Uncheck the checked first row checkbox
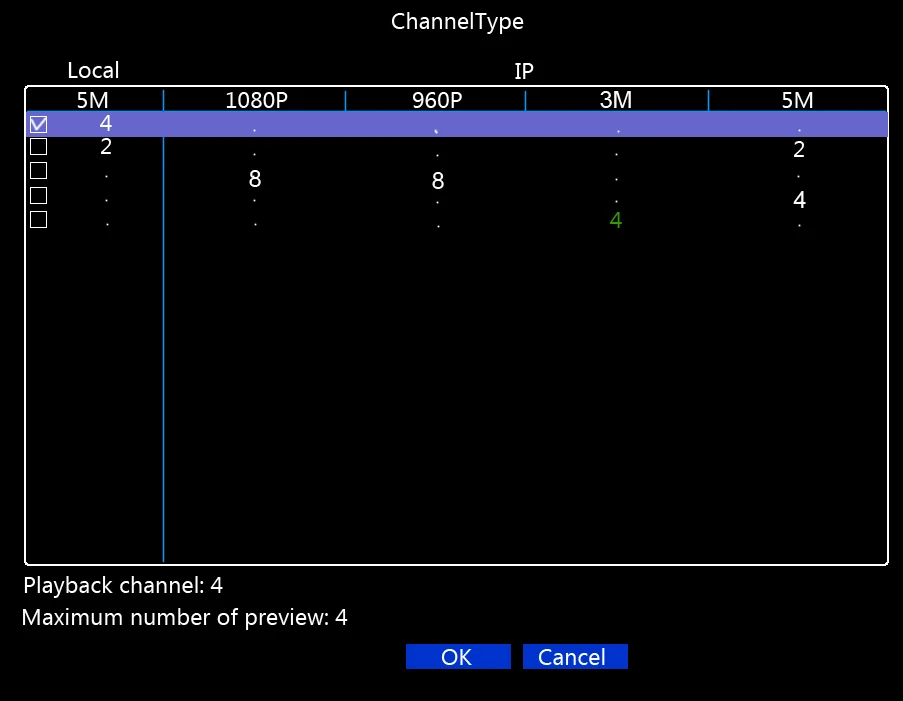Screen dimensions: 903x701 tap(39, 124)
